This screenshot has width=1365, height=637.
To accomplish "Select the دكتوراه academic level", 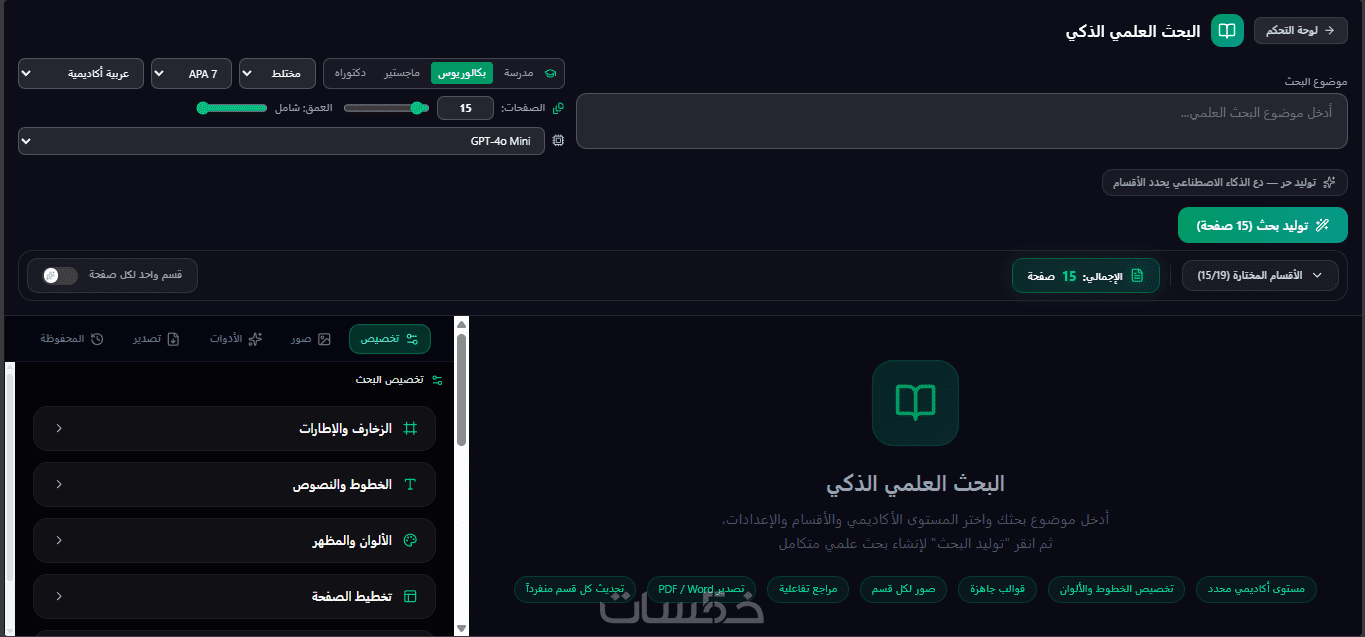I will (350, 73).
